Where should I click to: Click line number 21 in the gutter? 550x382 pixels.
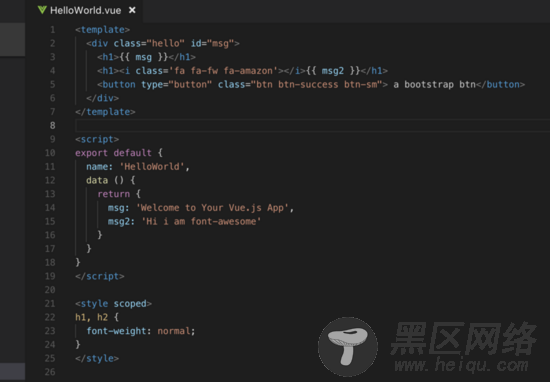click(50, 303)
